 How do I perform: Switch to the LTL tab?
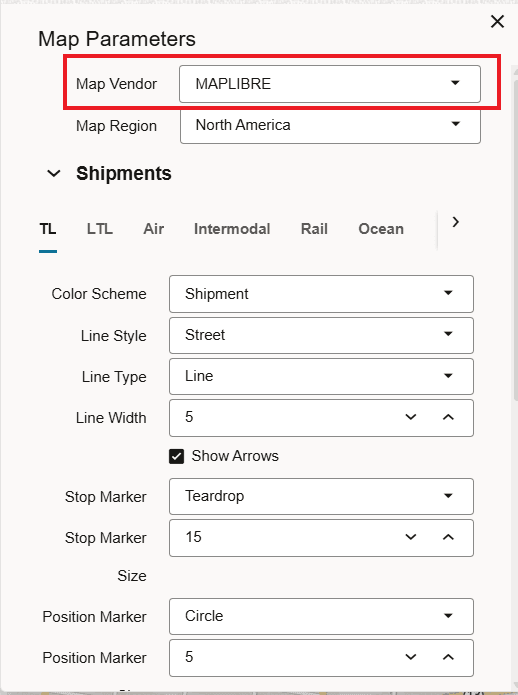pos(100,229)
